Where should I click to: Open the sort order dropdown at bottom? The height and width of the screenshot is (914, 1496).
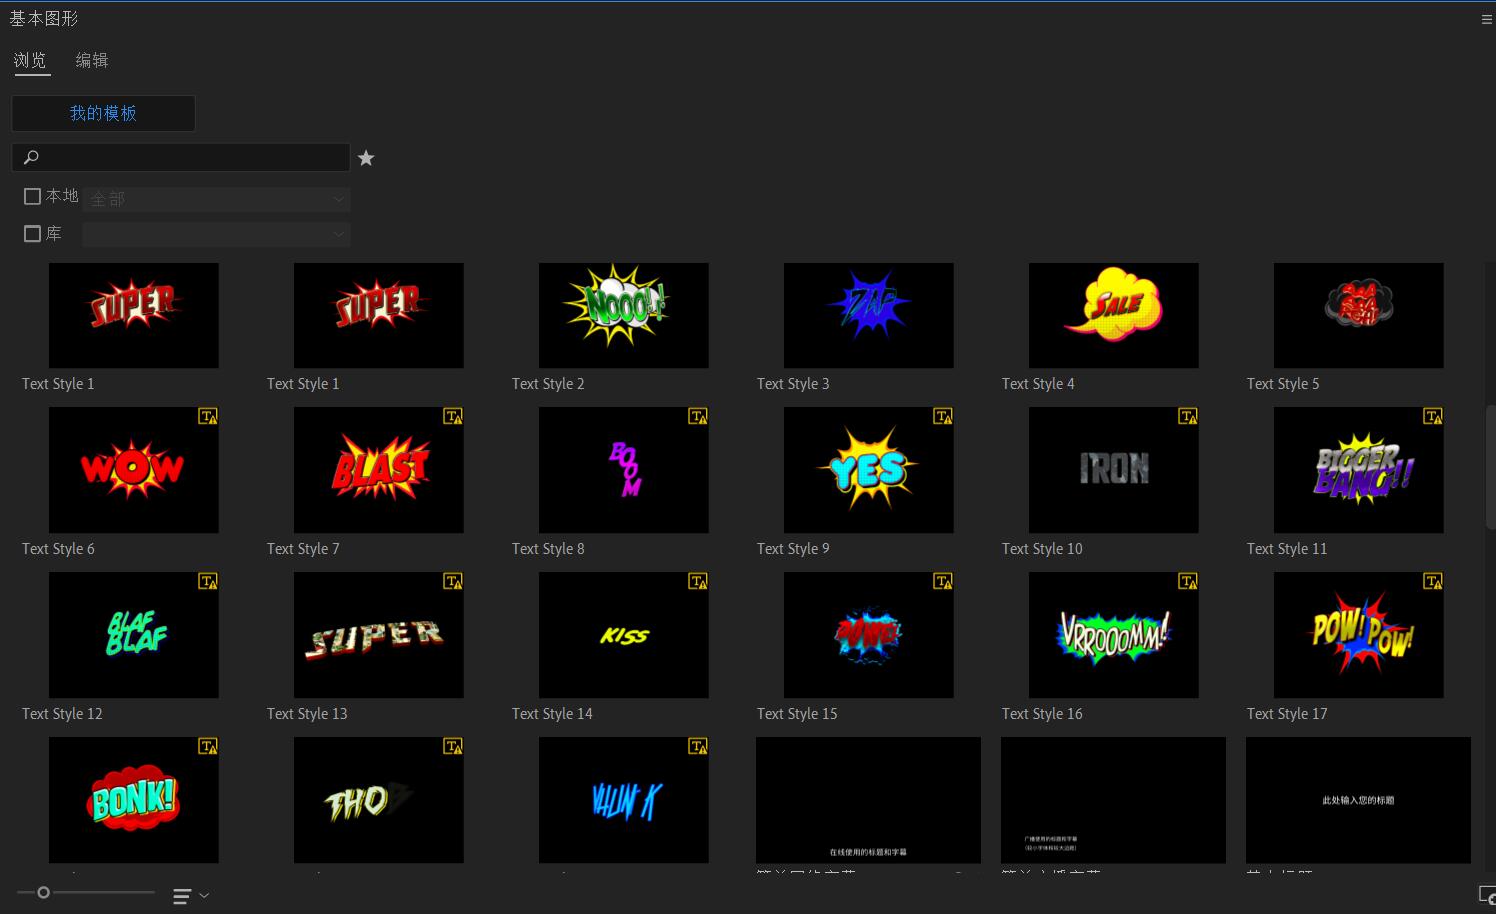[190, 896]
